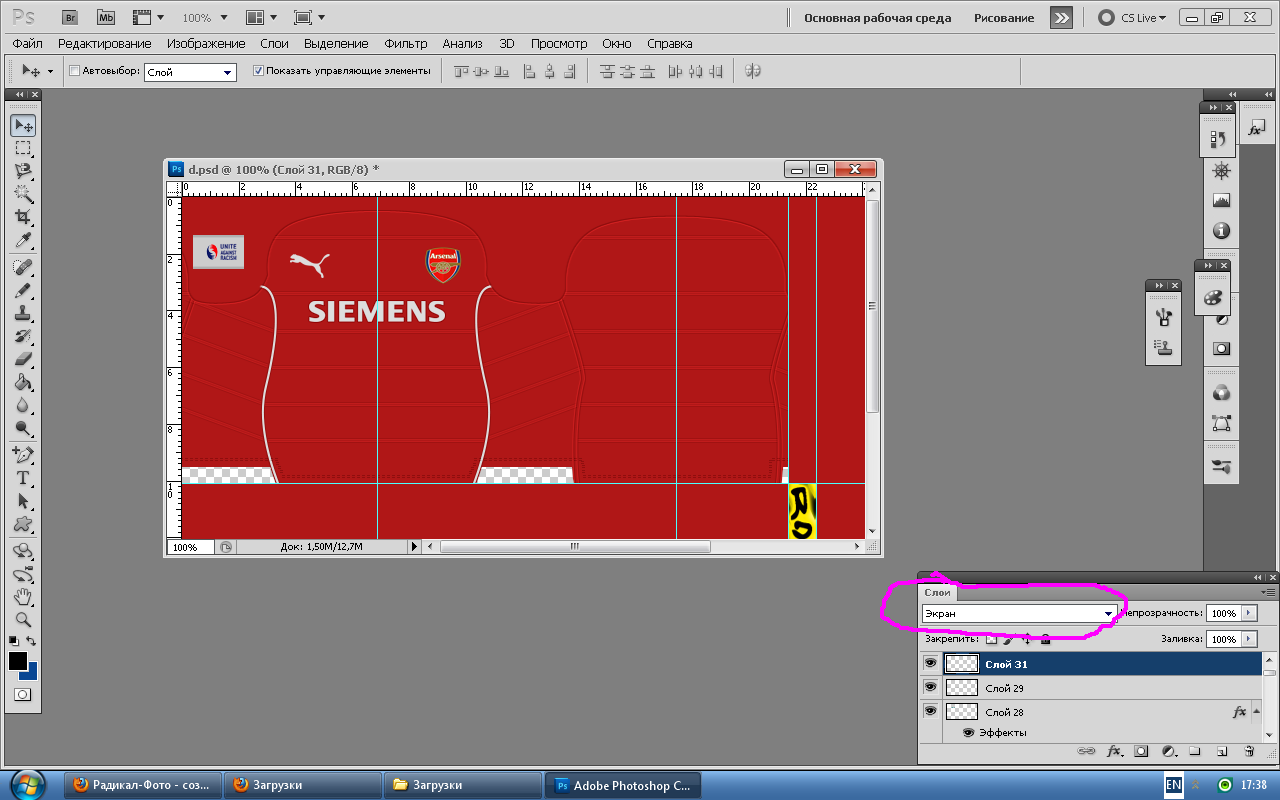Launch Bridge using the Br icon
Image resolution: width=1280 pixels, height=800 pixels.
[69, 18]
